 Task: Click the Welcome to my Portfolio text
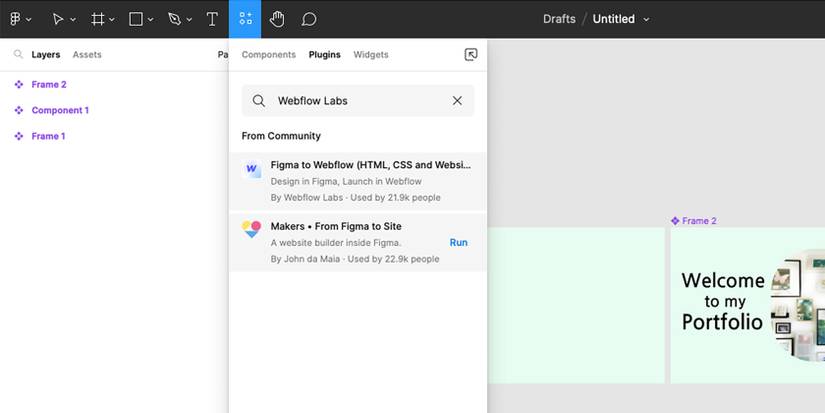[722, 301]
